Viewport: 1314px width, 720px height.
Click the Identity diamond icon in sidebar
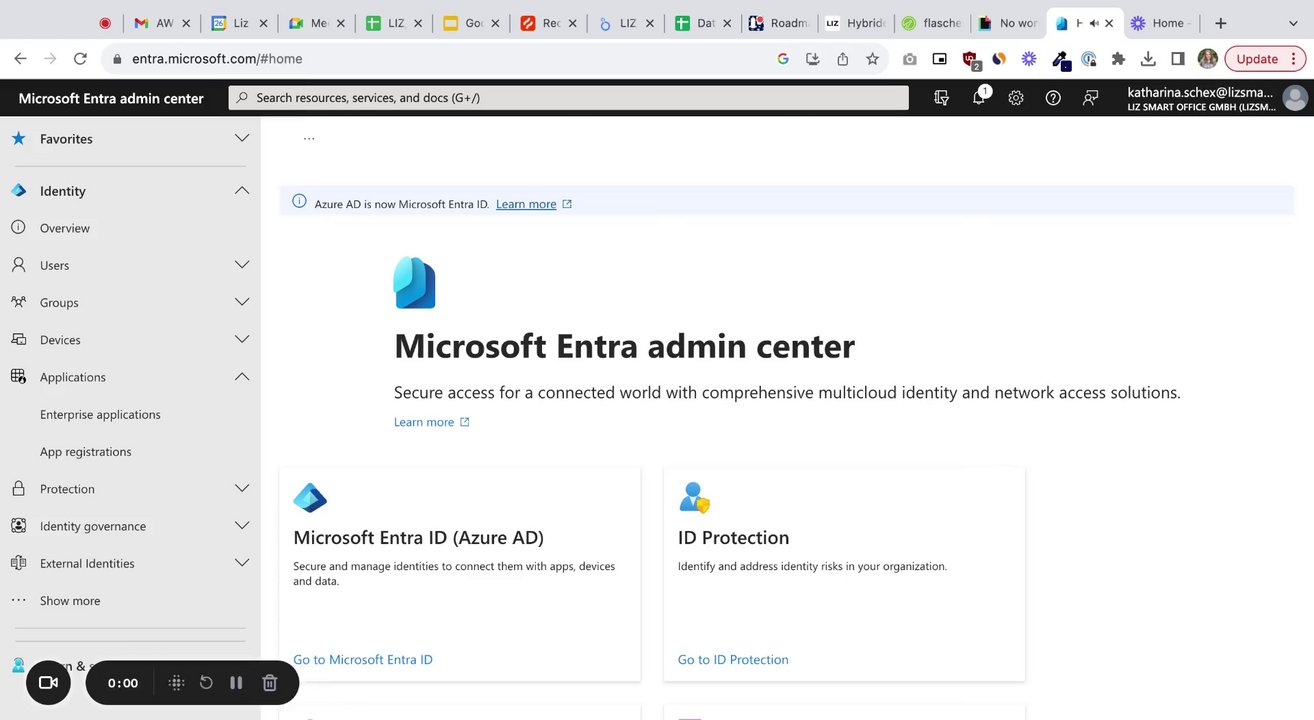(18, 191)
